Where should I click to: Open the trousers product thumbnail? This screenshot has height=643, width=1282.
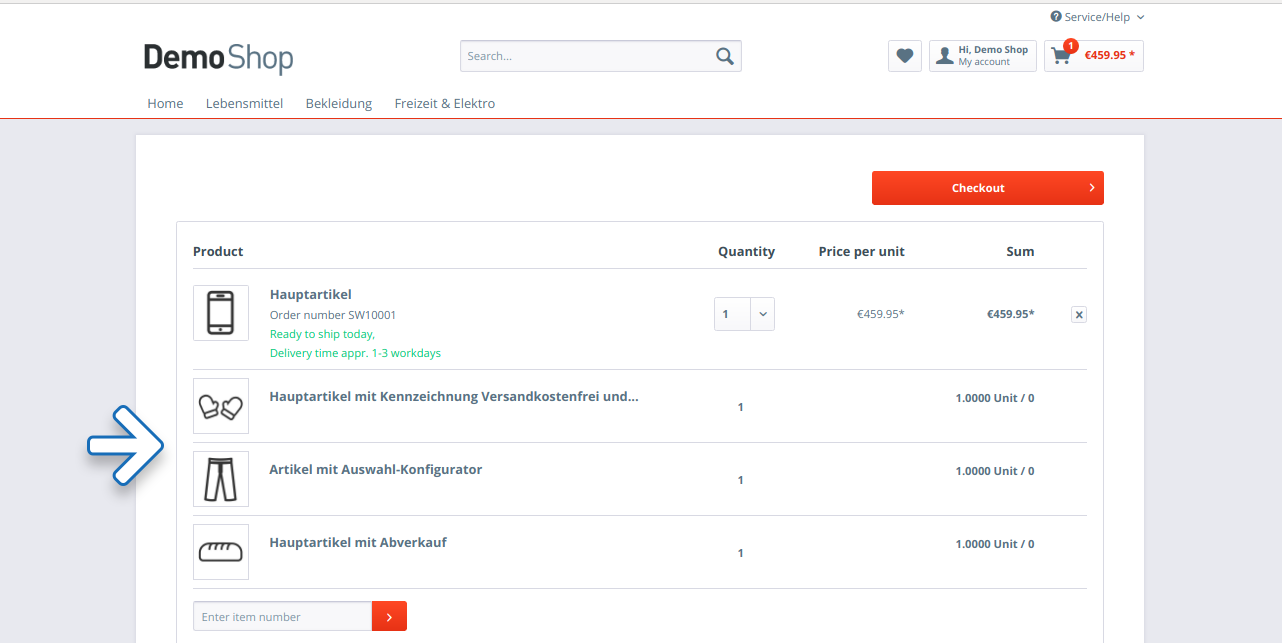(x=221, y=479)
